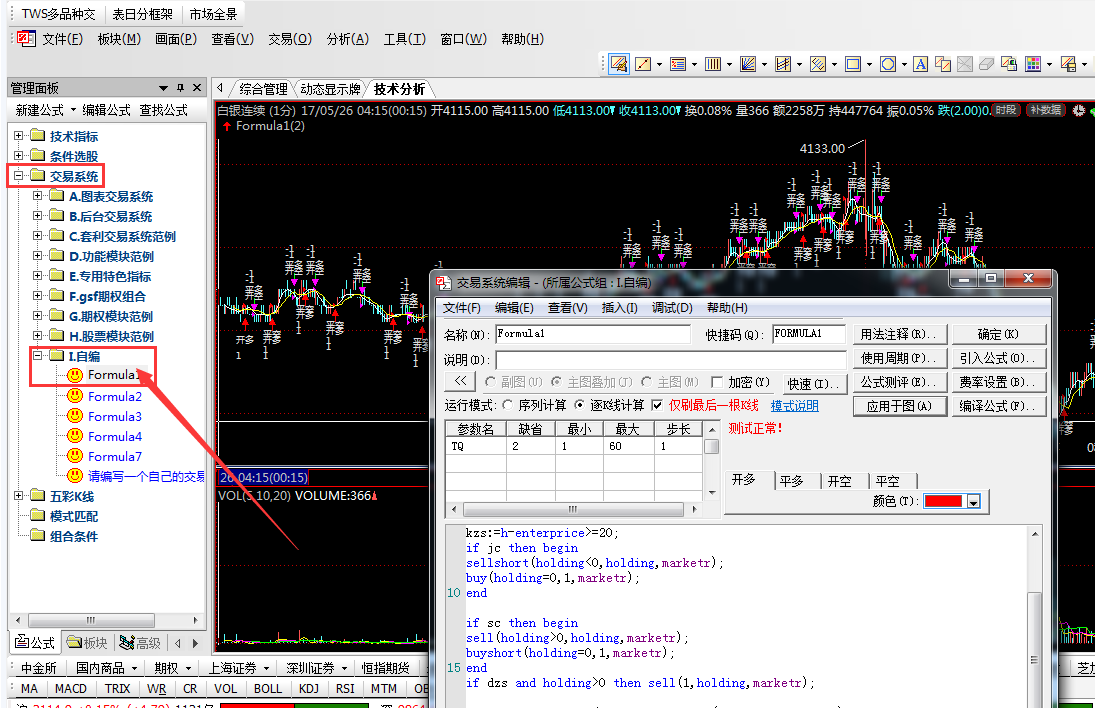Click the 费率设置(B) button
Screen dimensions: 1095x708
pos(998,383)
